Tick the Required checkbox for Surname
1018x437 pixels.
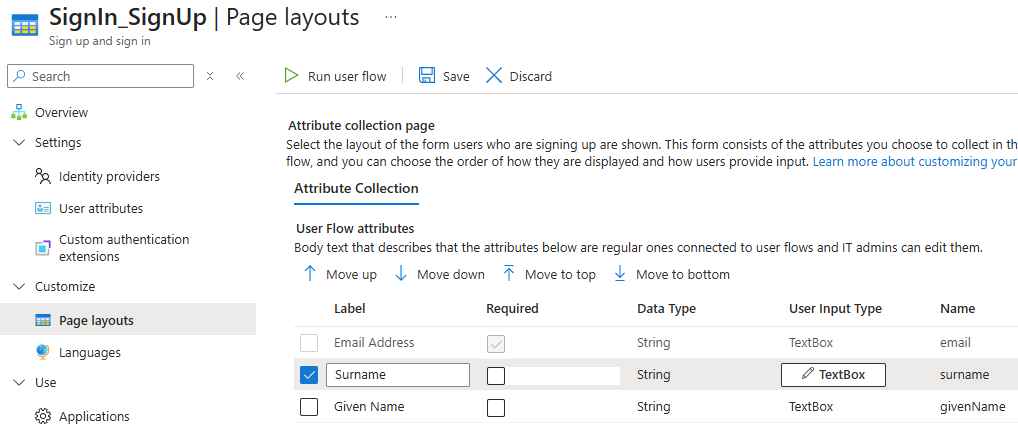click(496, 375)
